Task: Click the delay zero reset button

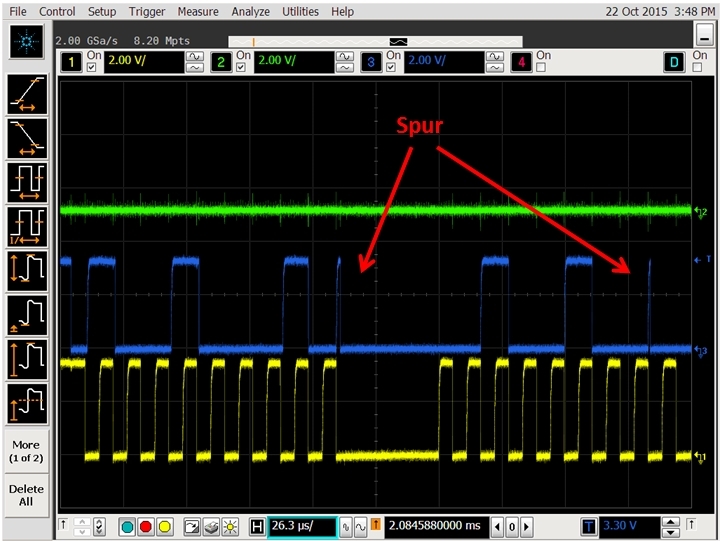Action: click(x=512, y=527)
